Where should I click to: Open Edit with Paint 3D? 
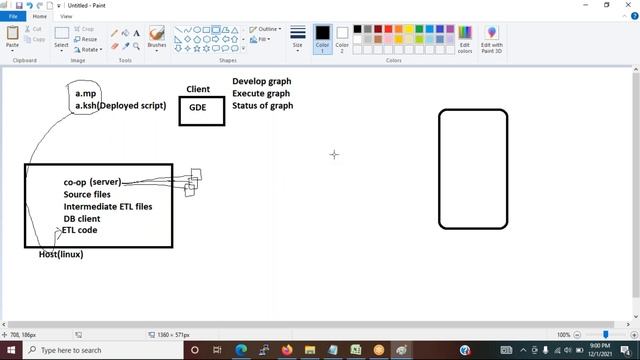click(x=491, y=39)
